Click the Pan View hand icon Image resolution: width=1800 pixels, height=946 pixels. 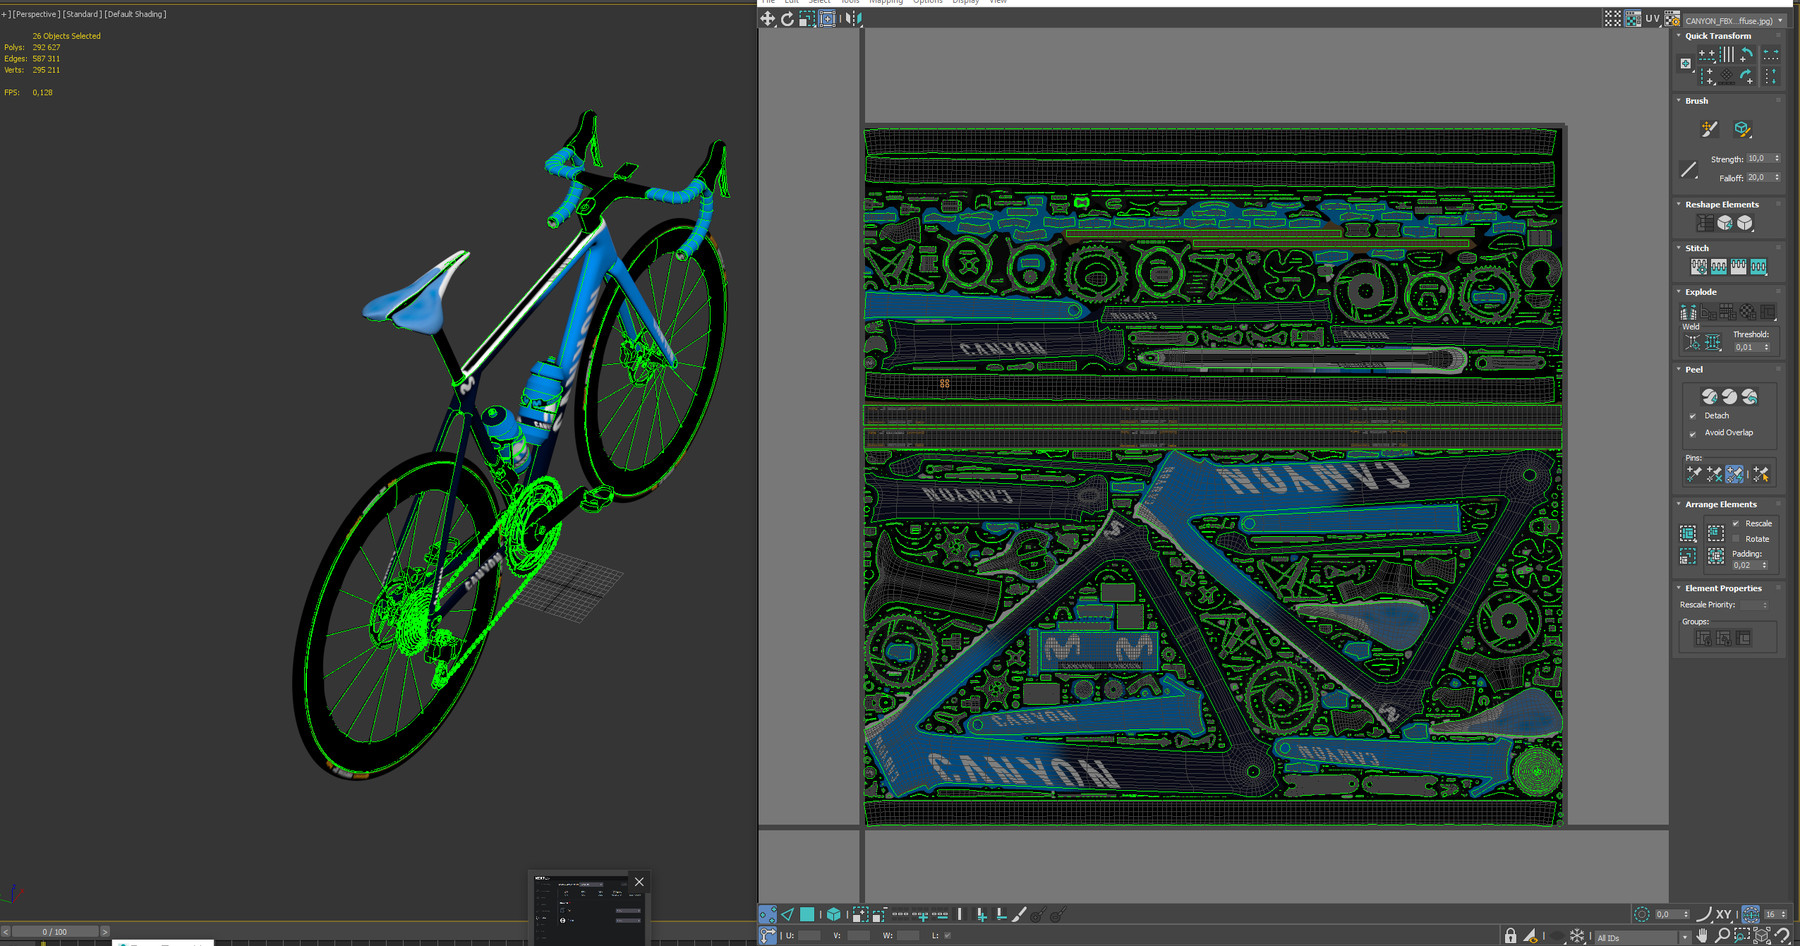[1702, 937]
